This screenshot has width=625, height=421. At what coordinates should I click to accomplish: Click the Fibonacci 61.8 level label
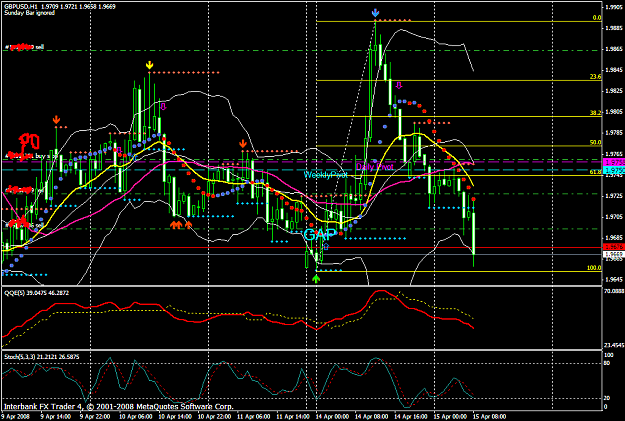[x=596, y=172]
